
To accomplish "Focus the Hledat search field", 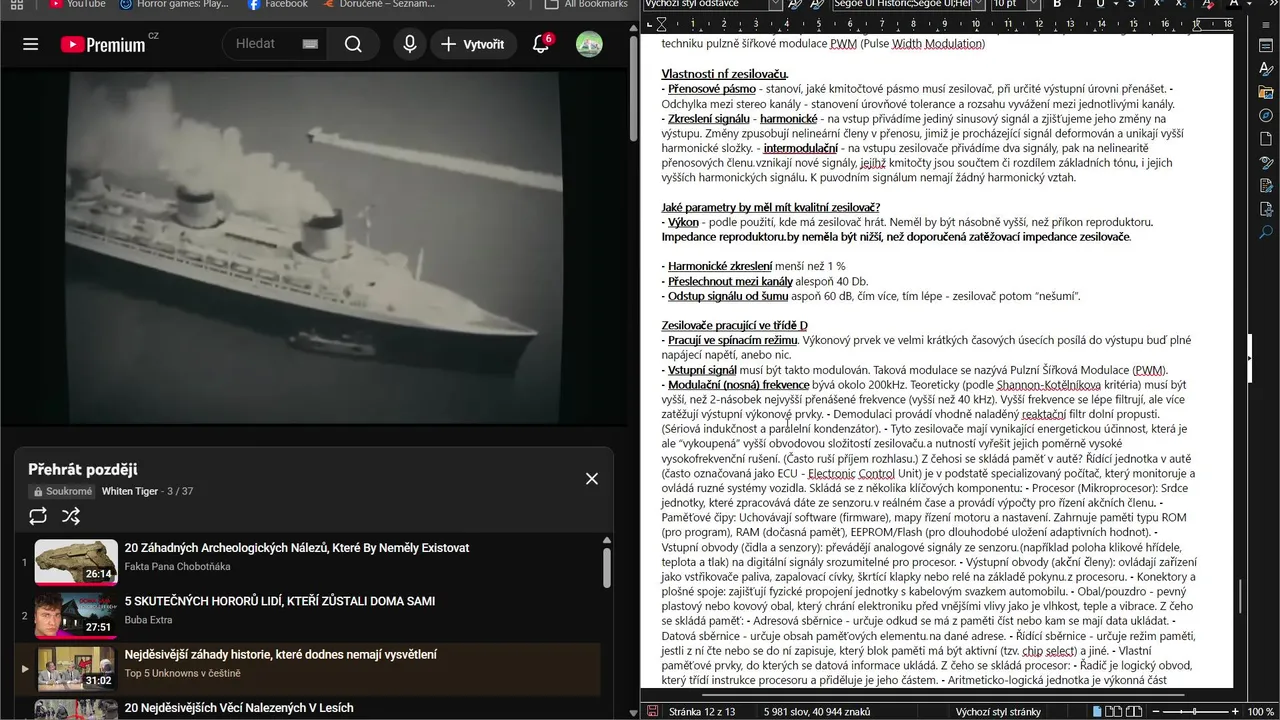I will (262, 44).
